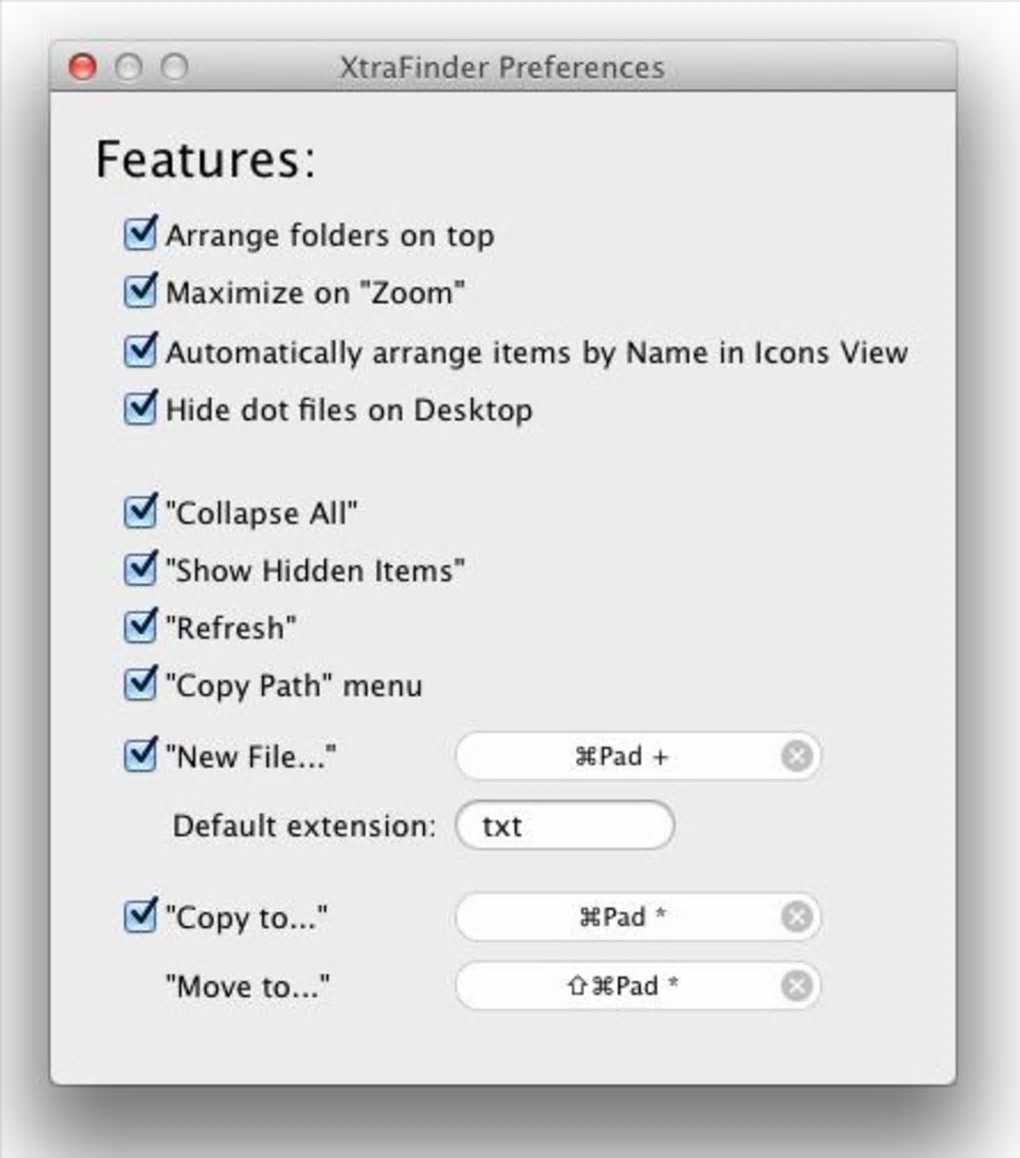Viewport: 1020px width, 1158px height.
Task: Toggle Maximize on "Zoom" checkbox
Action: [139, 292]
